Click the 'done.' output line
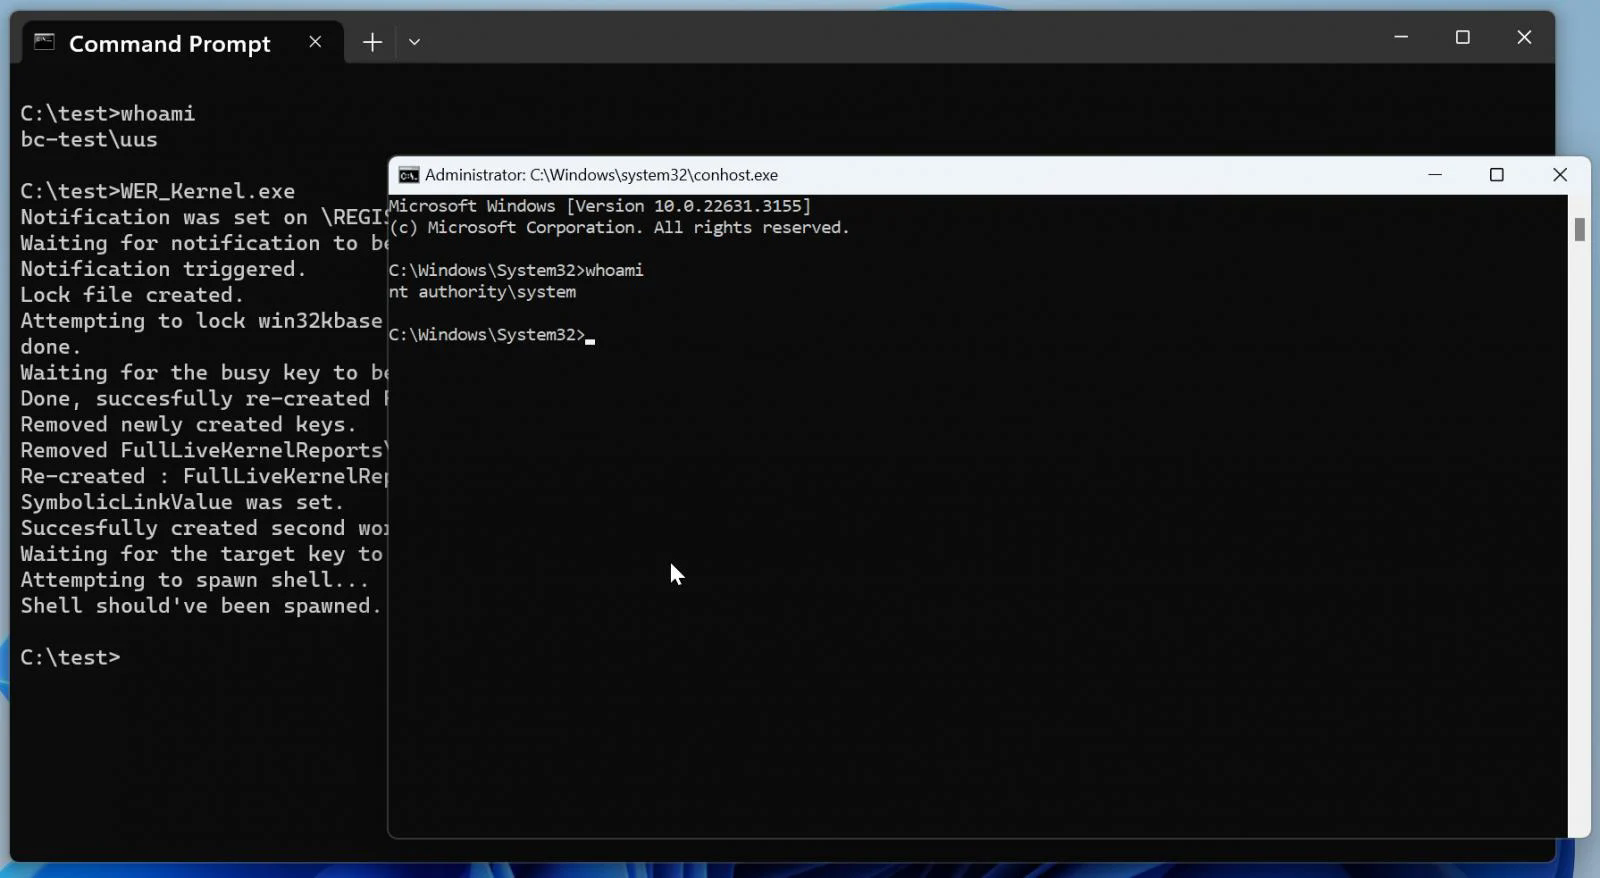This screenshot has width=1600, height=878. 51,347
